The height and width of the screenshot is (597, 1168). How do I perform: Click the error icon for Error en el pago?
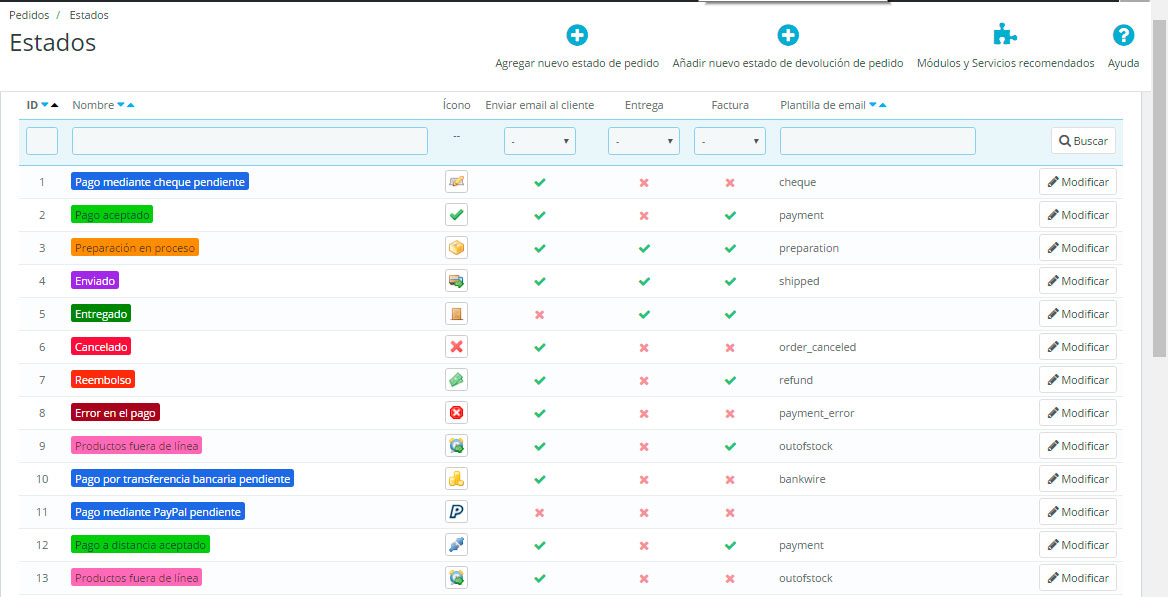point(457,413)
